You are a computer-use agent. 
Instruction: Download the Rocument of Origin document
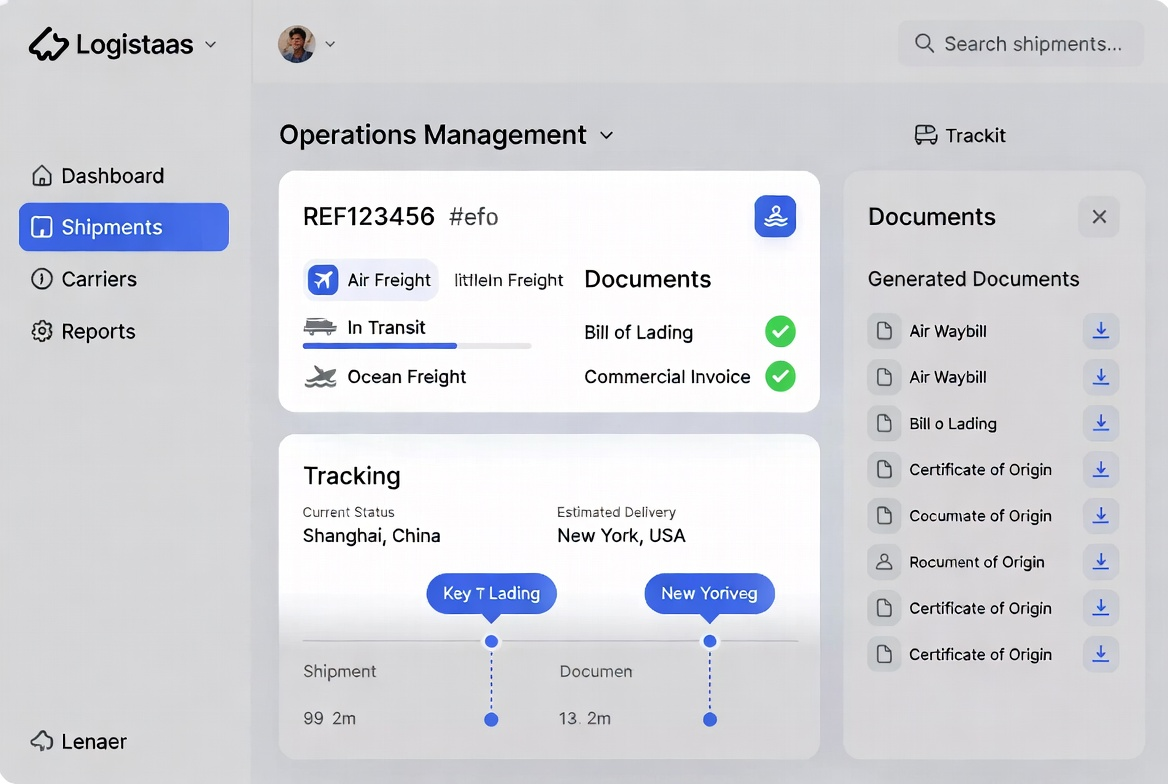click(x=1100, y=562)
